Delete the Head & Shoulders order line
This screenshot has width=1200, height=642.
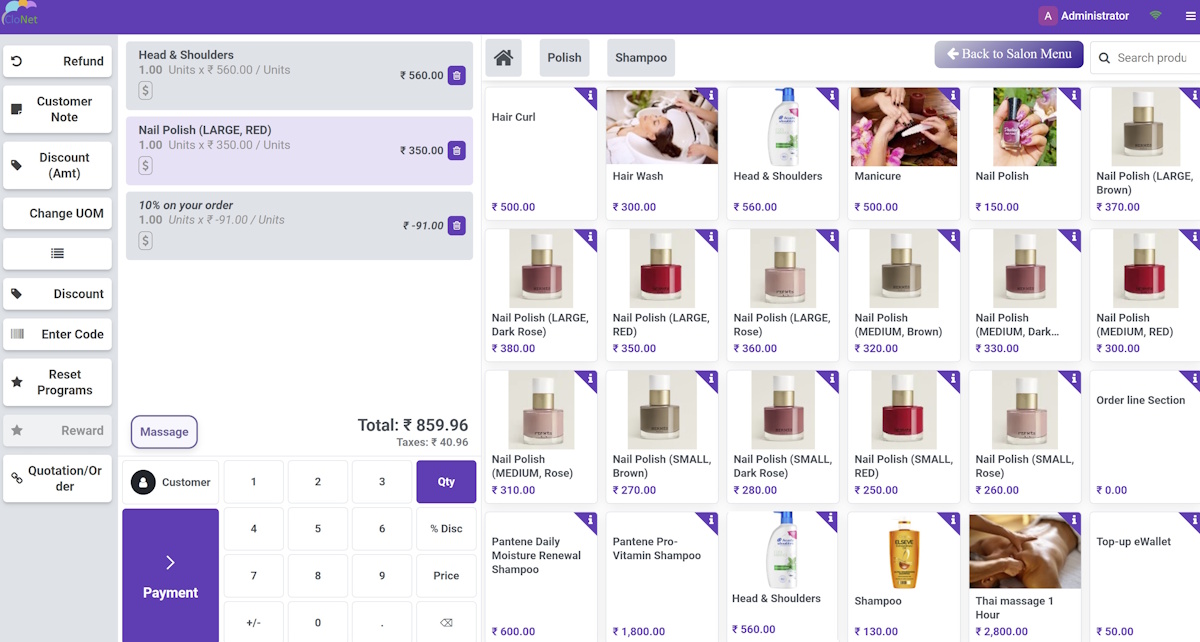(456, 75)
